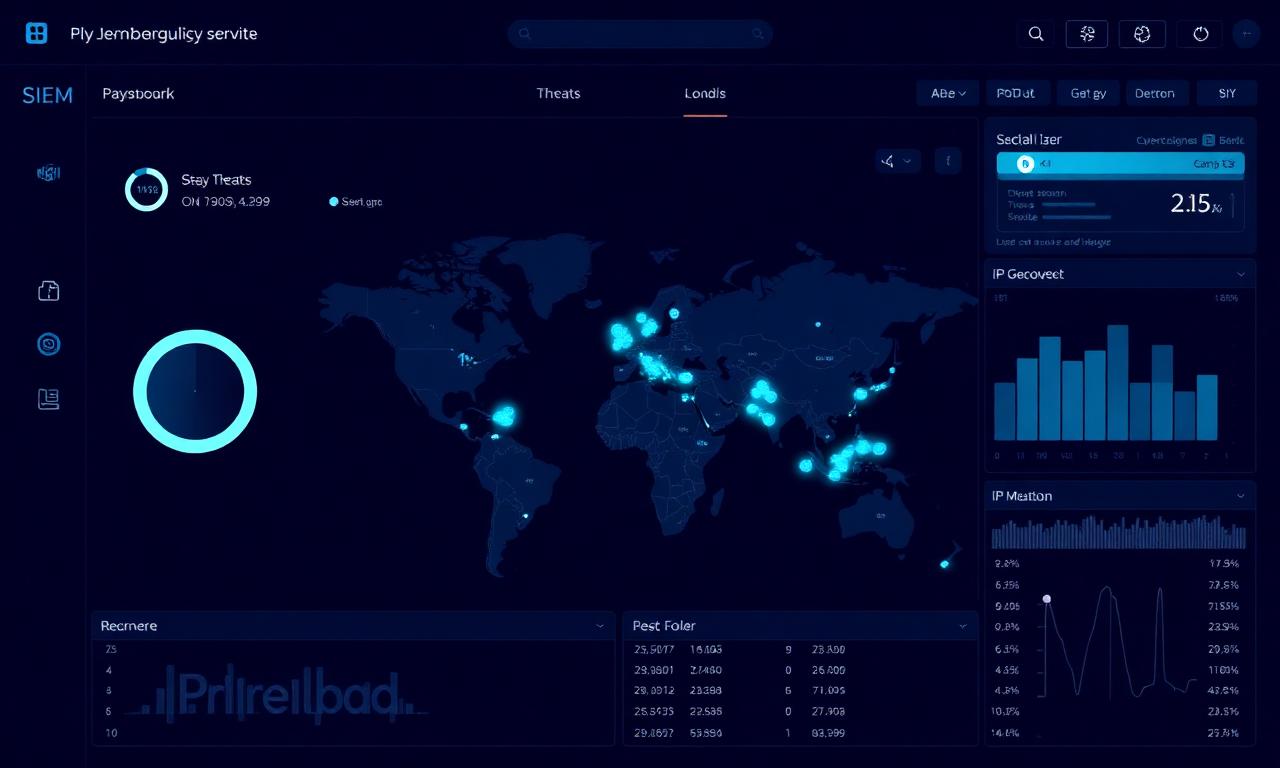Switch to the Theats tab
Viewport: 1280px width, 768px height.
(x=558, y=93)
